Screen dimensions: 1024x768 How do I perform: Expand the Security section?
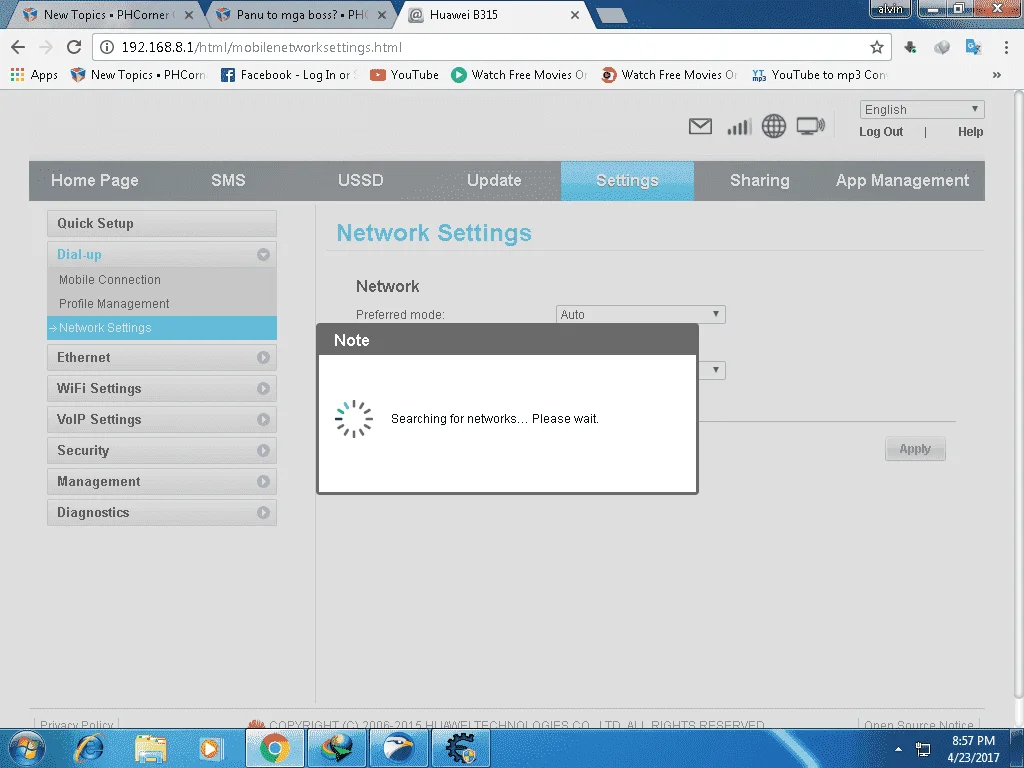coord(162,451)
